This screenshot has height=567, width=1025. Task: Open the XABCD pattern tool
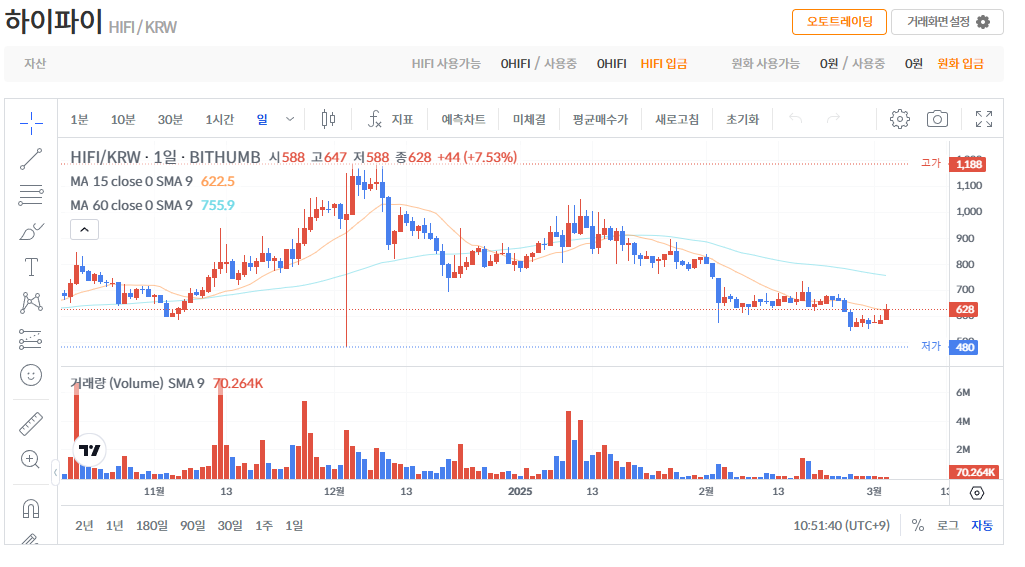pyautogui.click(x=31, y=303)
